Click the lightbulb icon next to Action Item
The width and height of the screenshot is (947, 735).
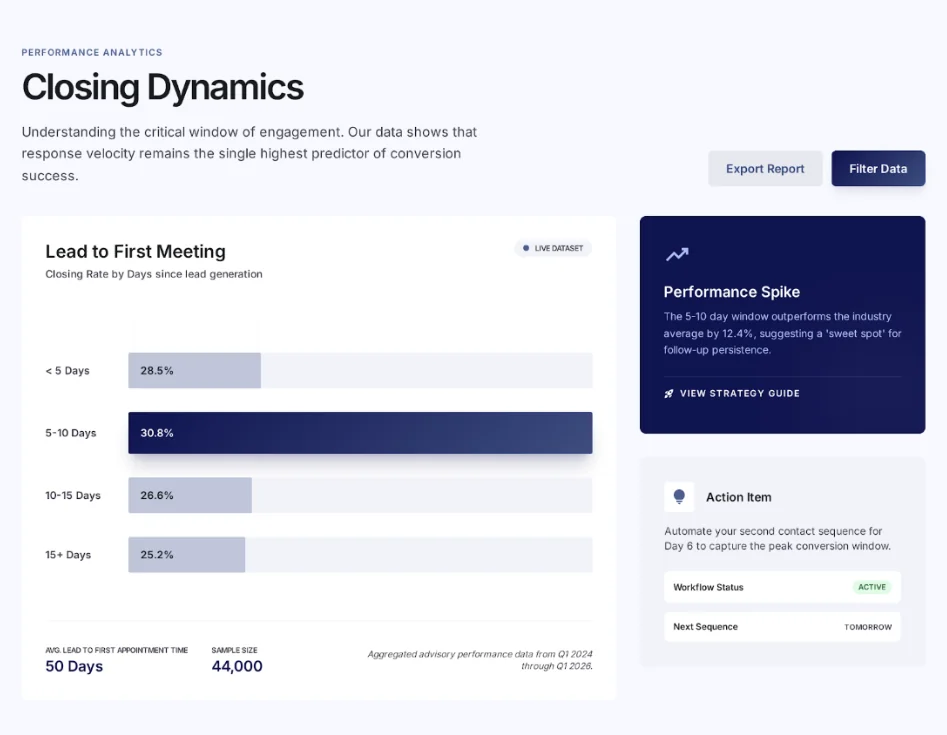click(x=679, y=496)
